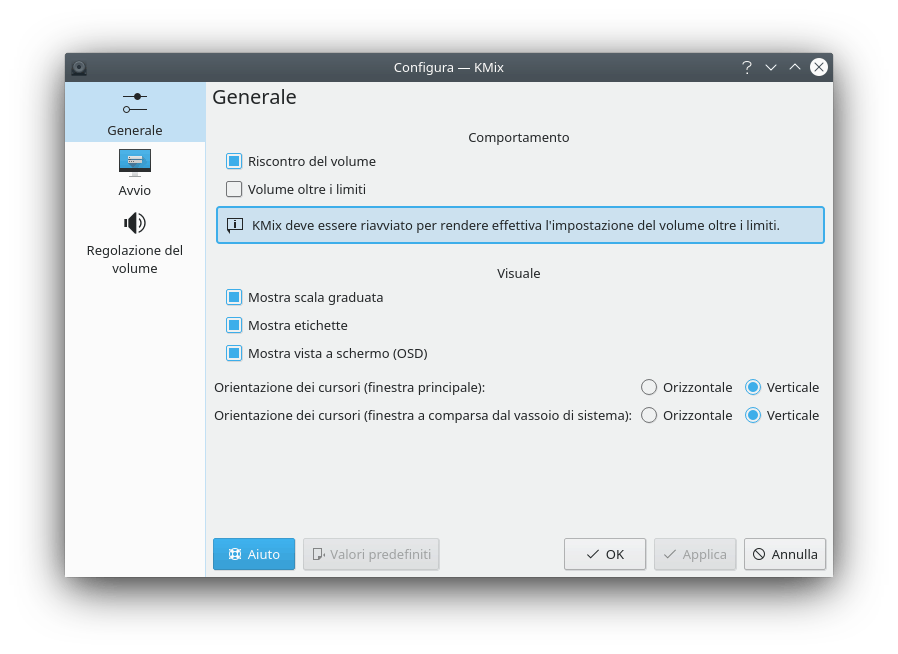Select Orizzontale for system tray popup sliders
898x654 pixels.
[649, 415]
